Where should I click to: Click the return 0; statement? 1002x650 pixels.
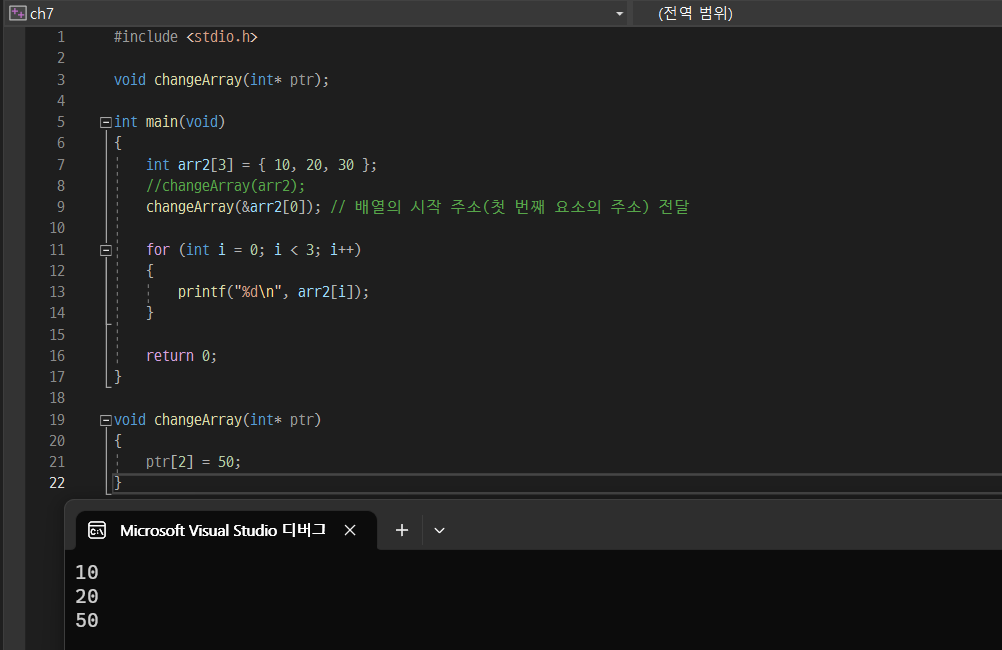point(181,356)
